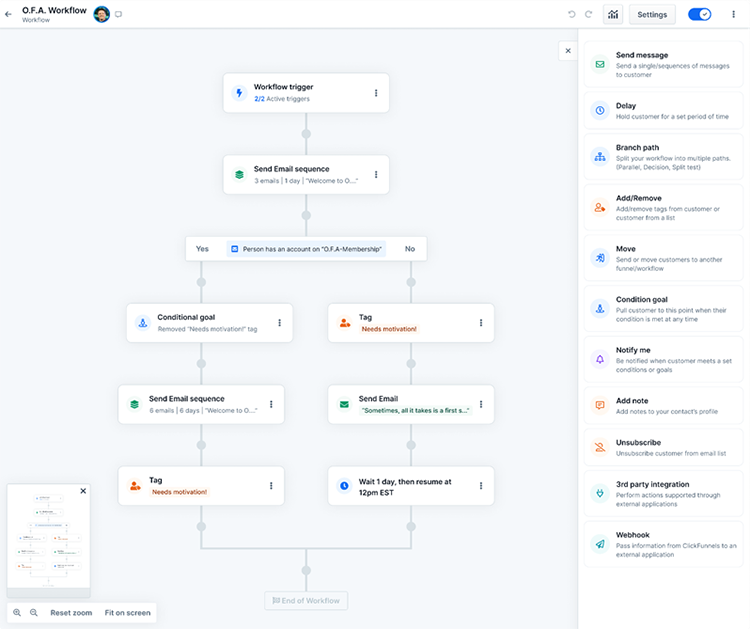Close the actions side panel
This screenshot has height=629, width=750.
tap(568, 51)
